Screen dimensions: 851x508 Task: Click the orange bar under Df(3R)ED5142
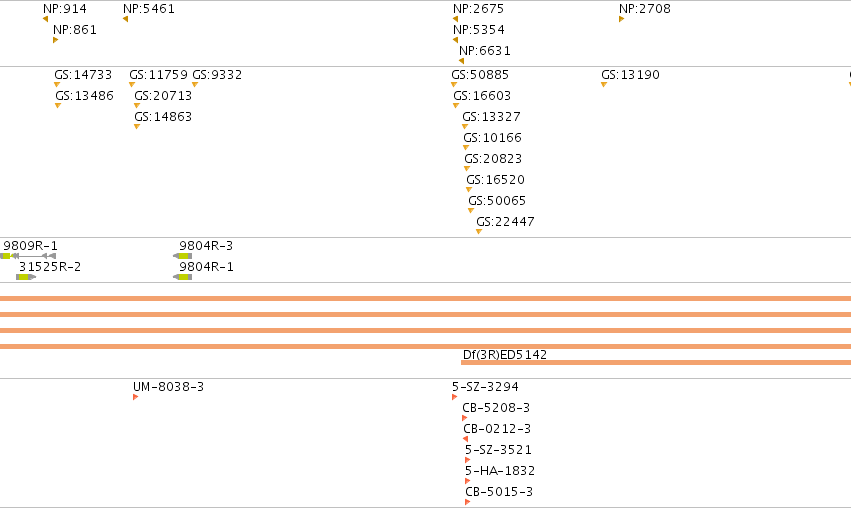[x=656, y=363]
